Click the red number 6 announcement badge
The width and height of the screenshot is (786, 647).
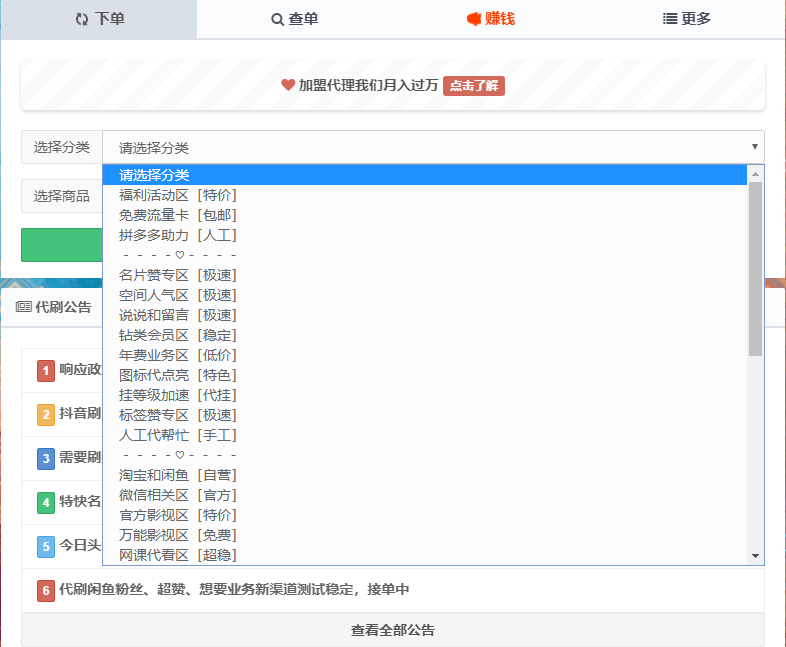click(x=46, y=590)
